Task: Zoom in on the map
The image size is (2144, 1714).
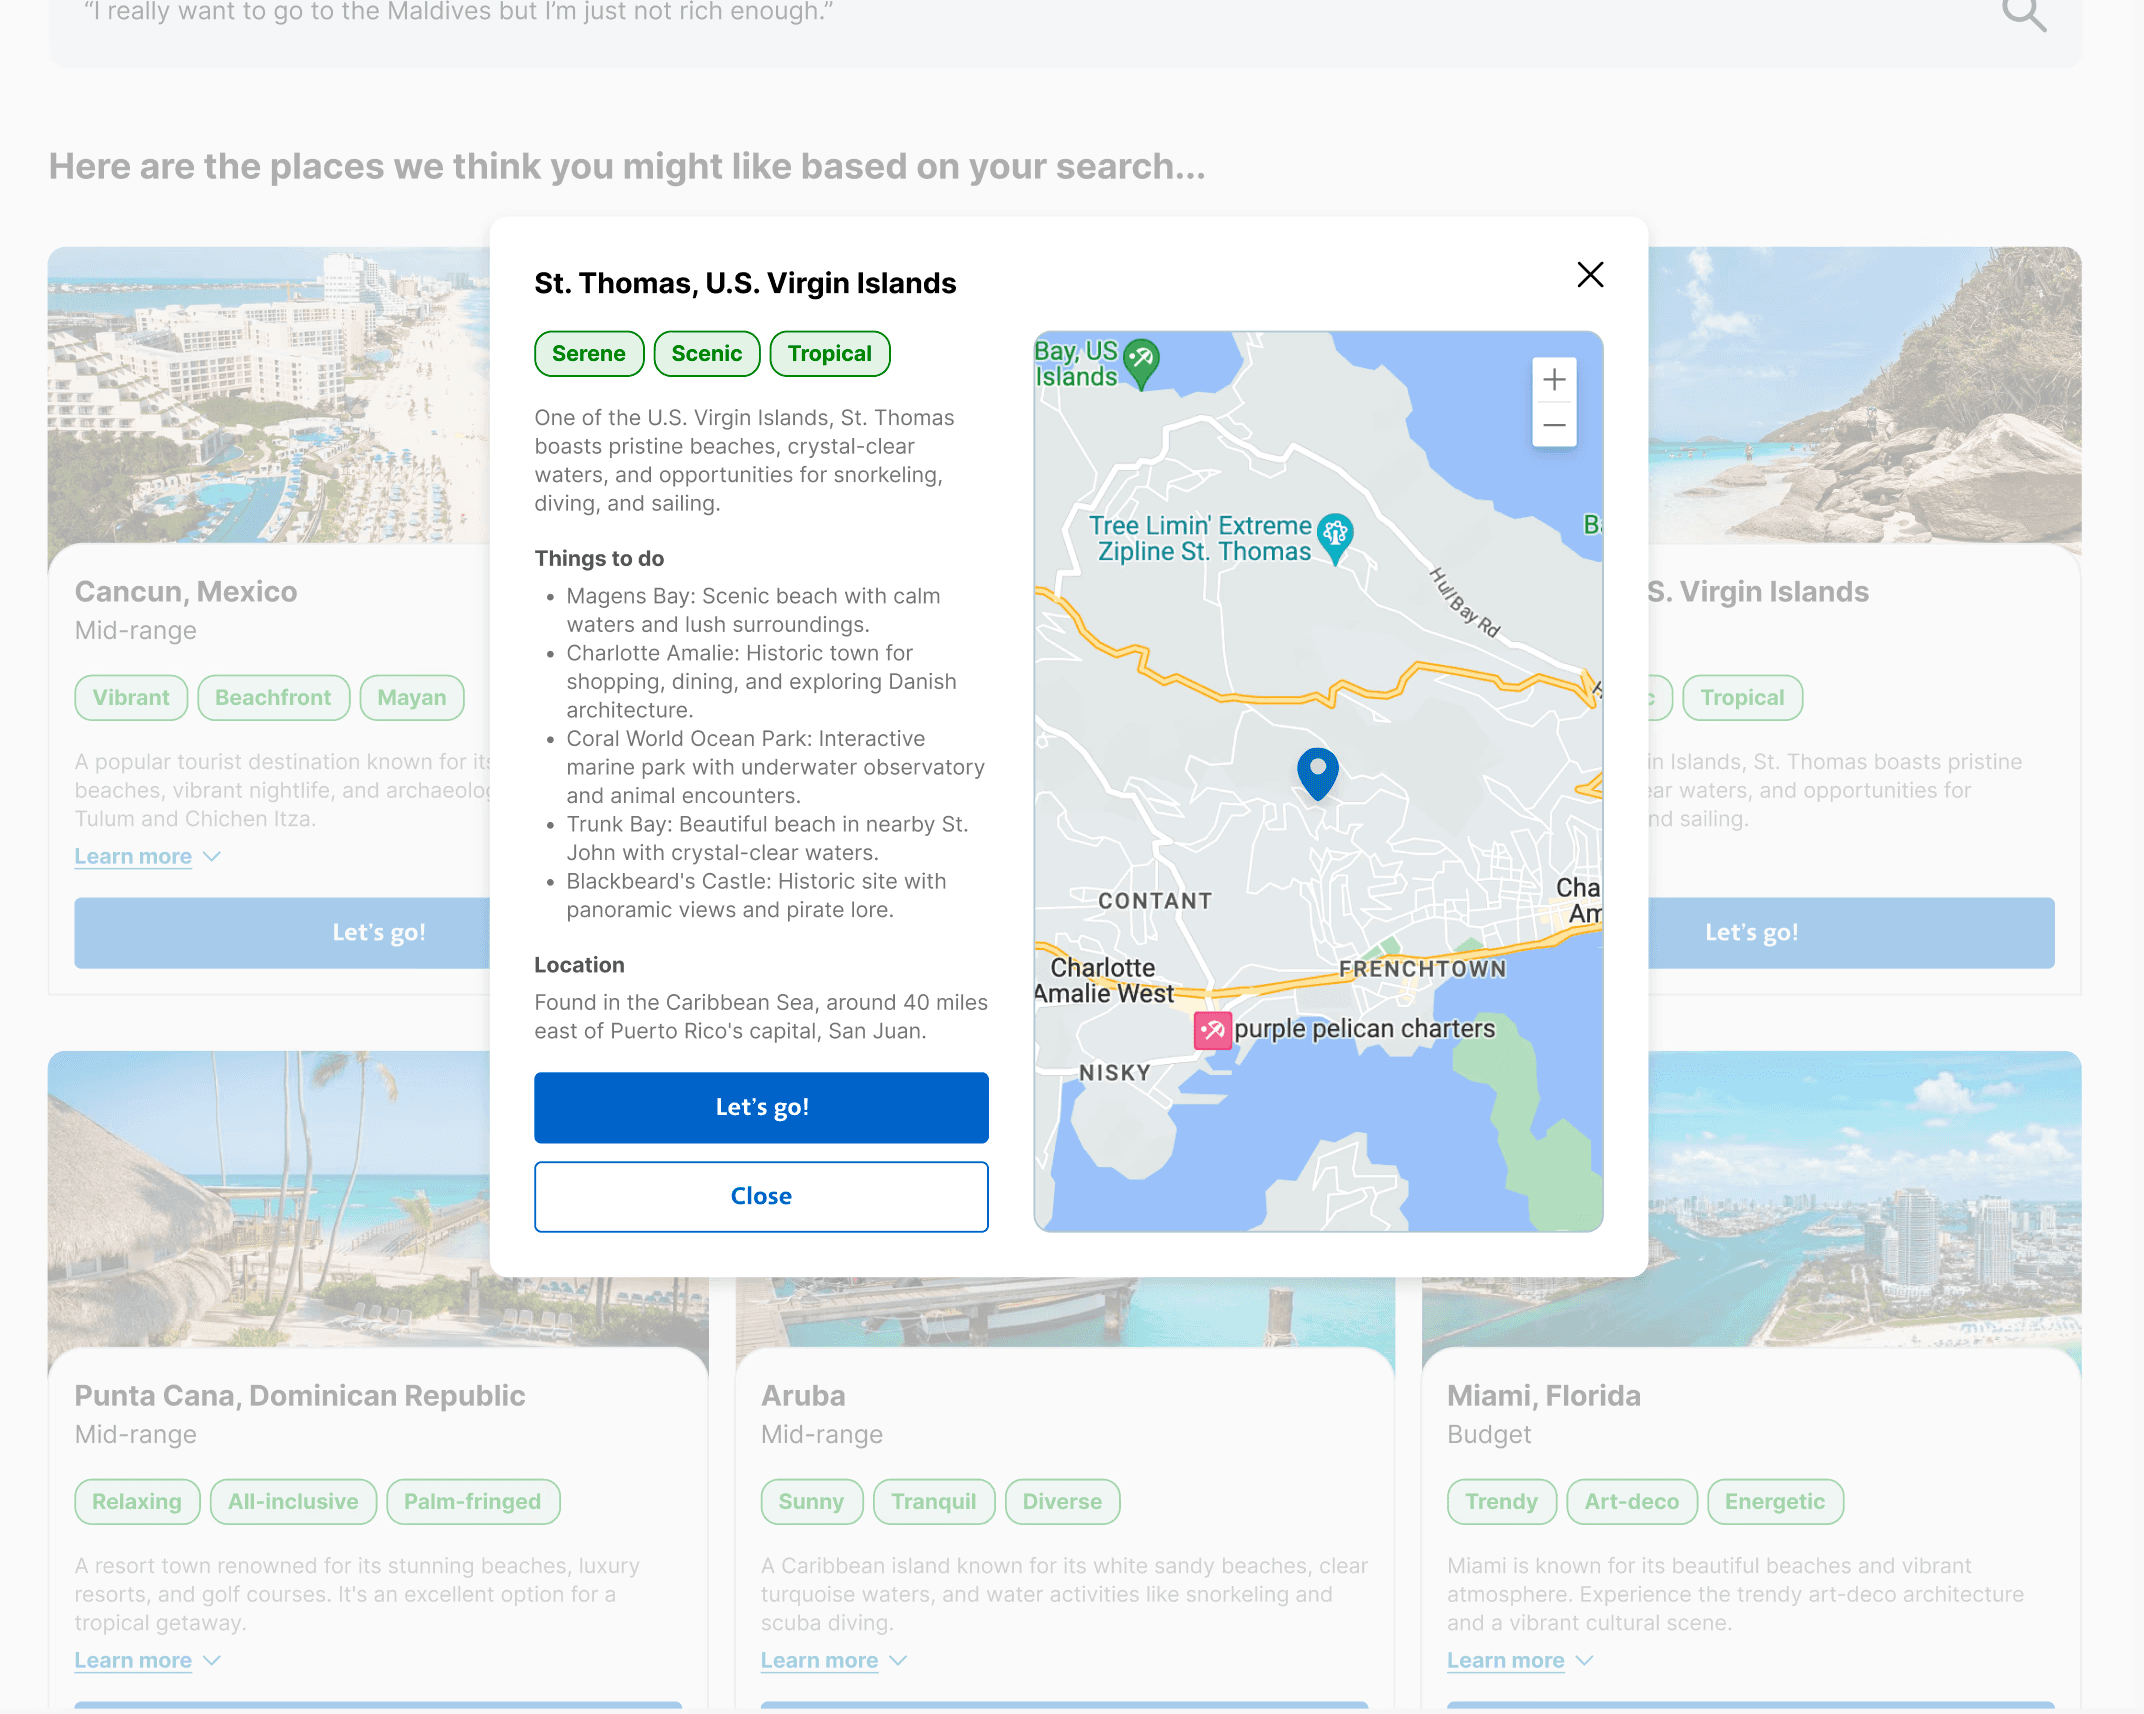Action: (1554, 380)
